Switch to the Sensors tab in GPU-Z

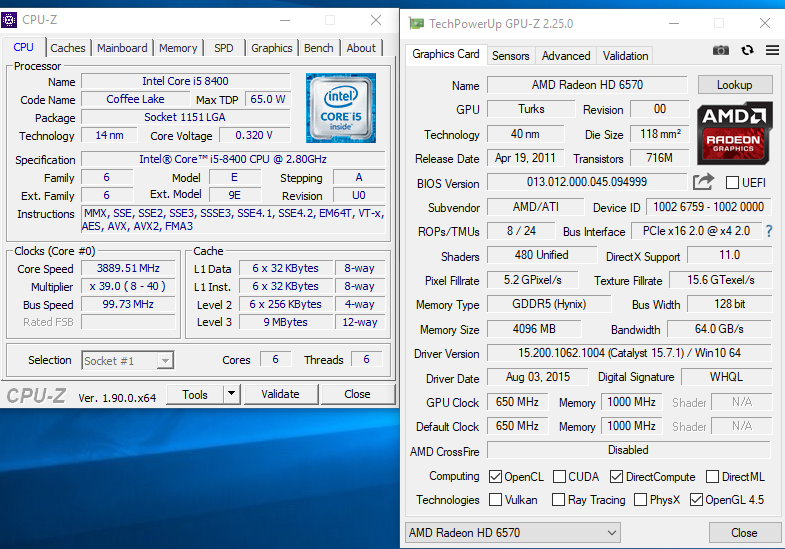click(510, 56)
